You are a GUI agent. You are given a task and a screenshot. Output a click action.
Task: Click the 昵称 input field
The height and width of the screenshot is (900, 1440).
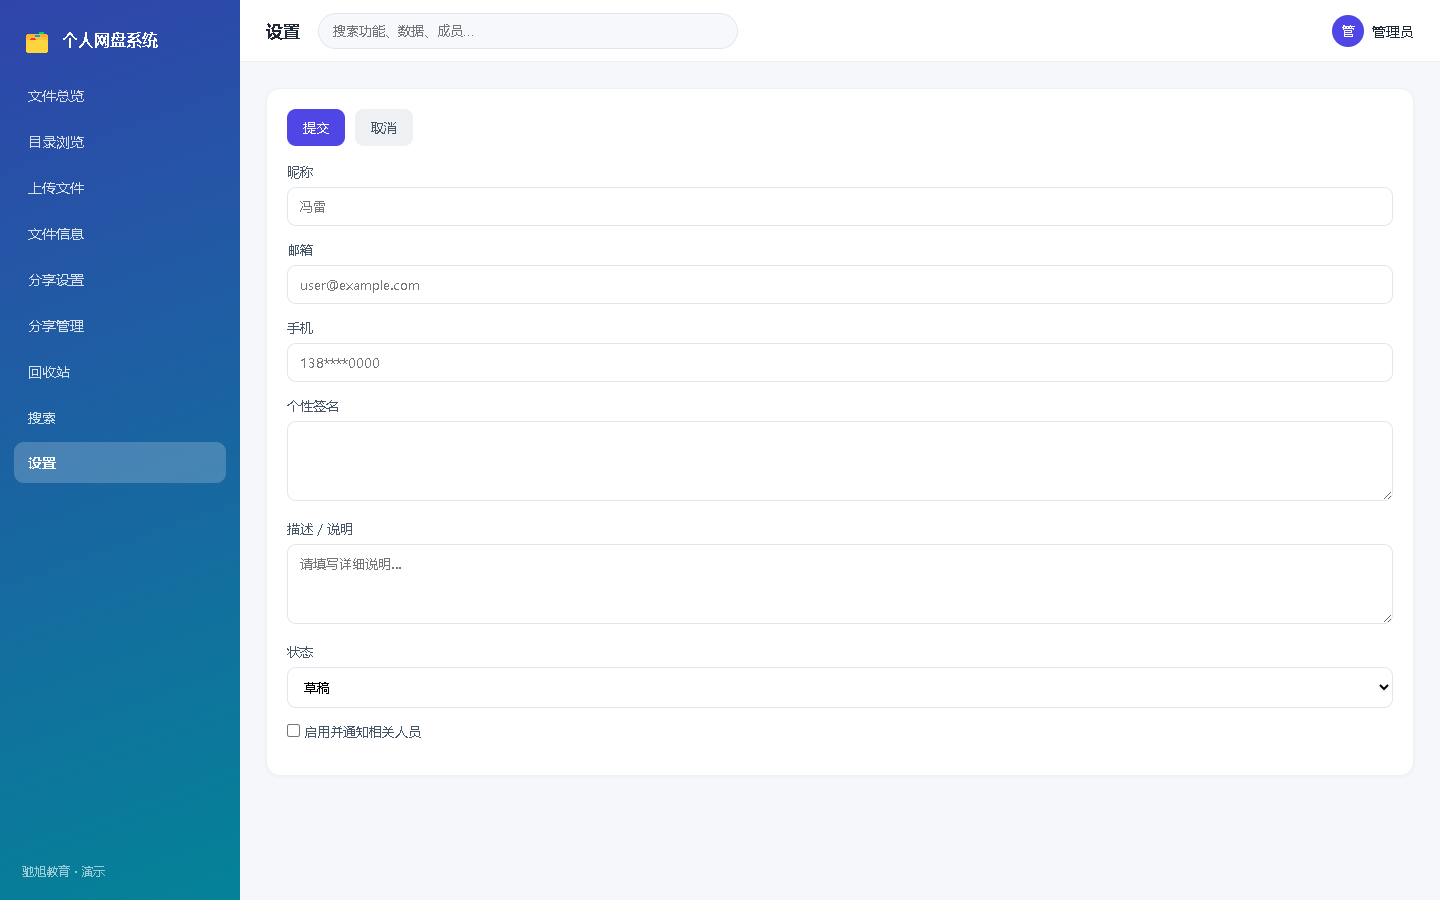pos(840,207)
